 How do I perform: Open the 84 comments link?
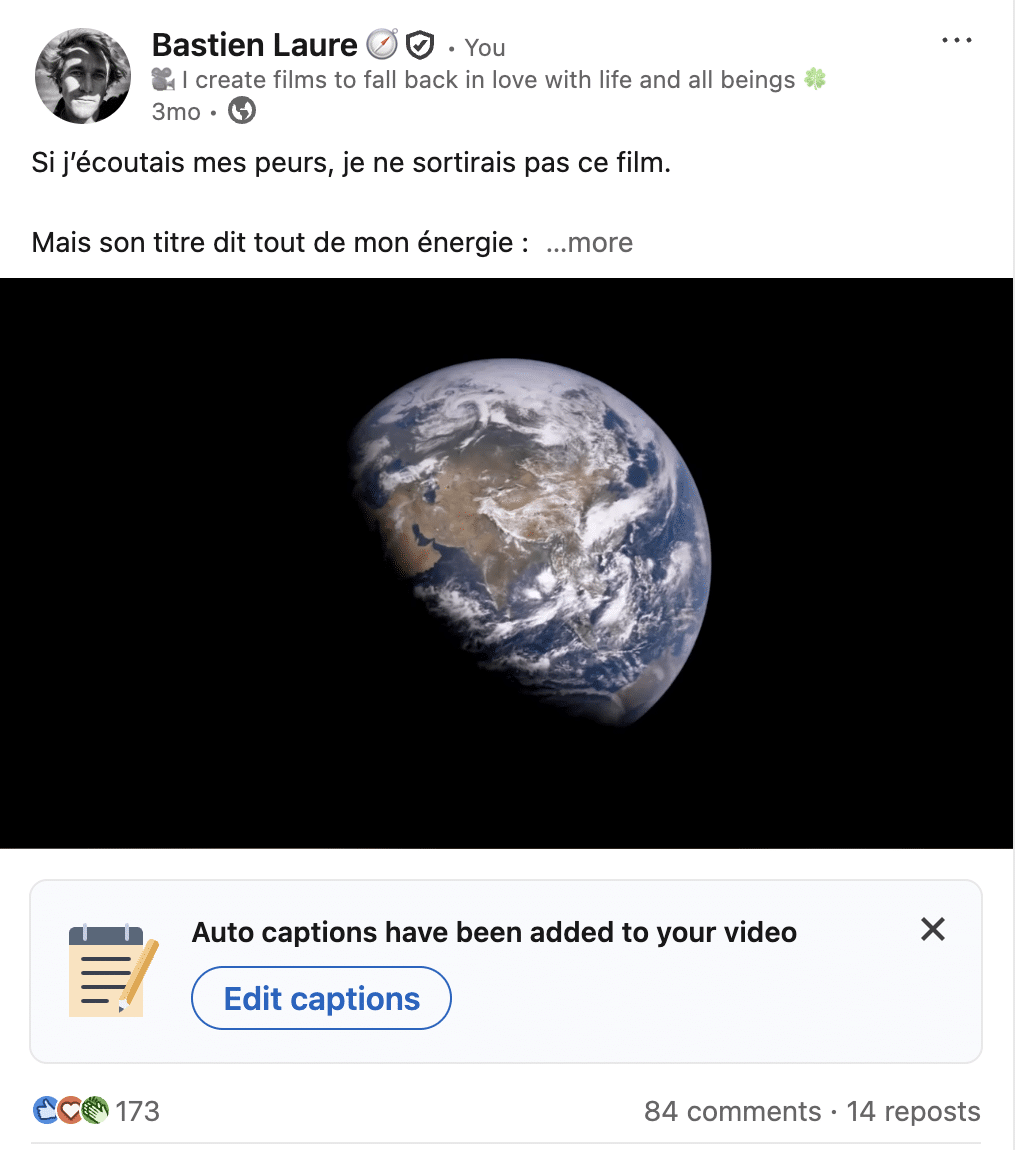(732, 1111)
